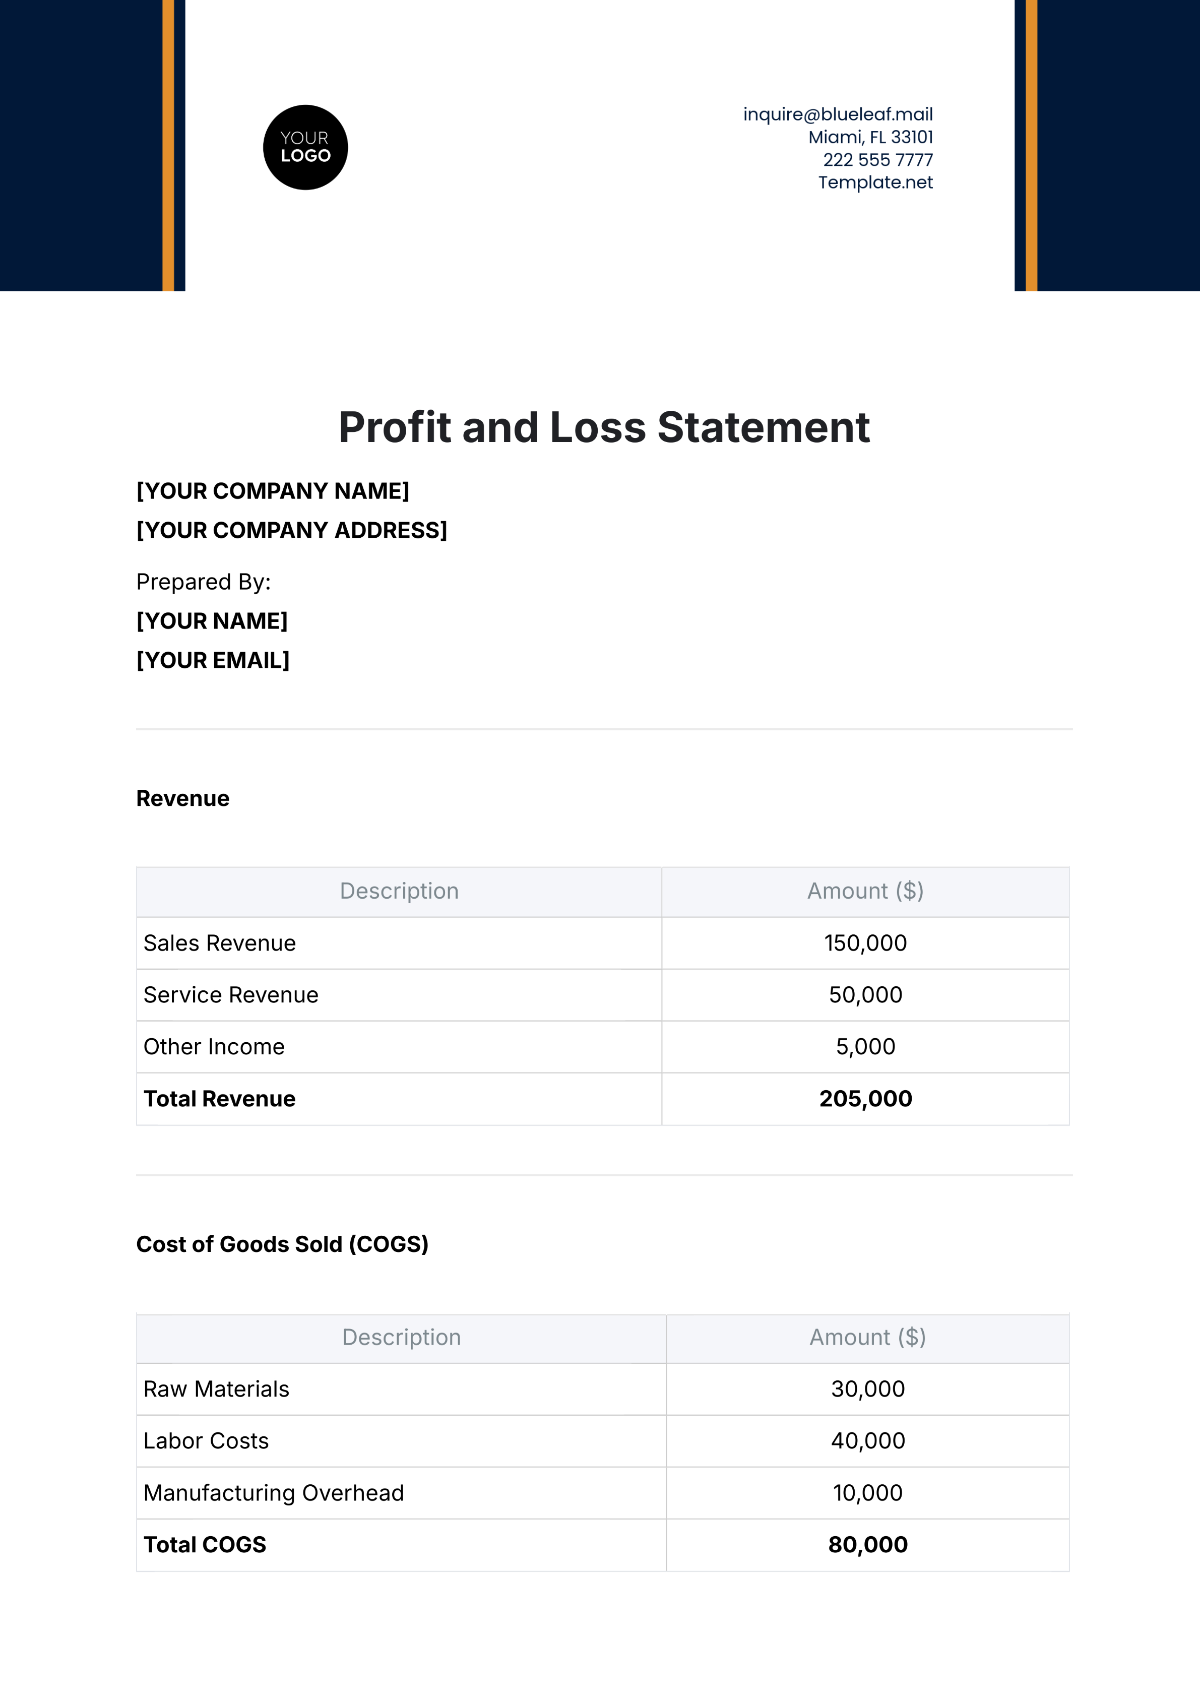Select the [YOUR COMPANY ADDRESS] placeholder

click(x=292, y=530)
